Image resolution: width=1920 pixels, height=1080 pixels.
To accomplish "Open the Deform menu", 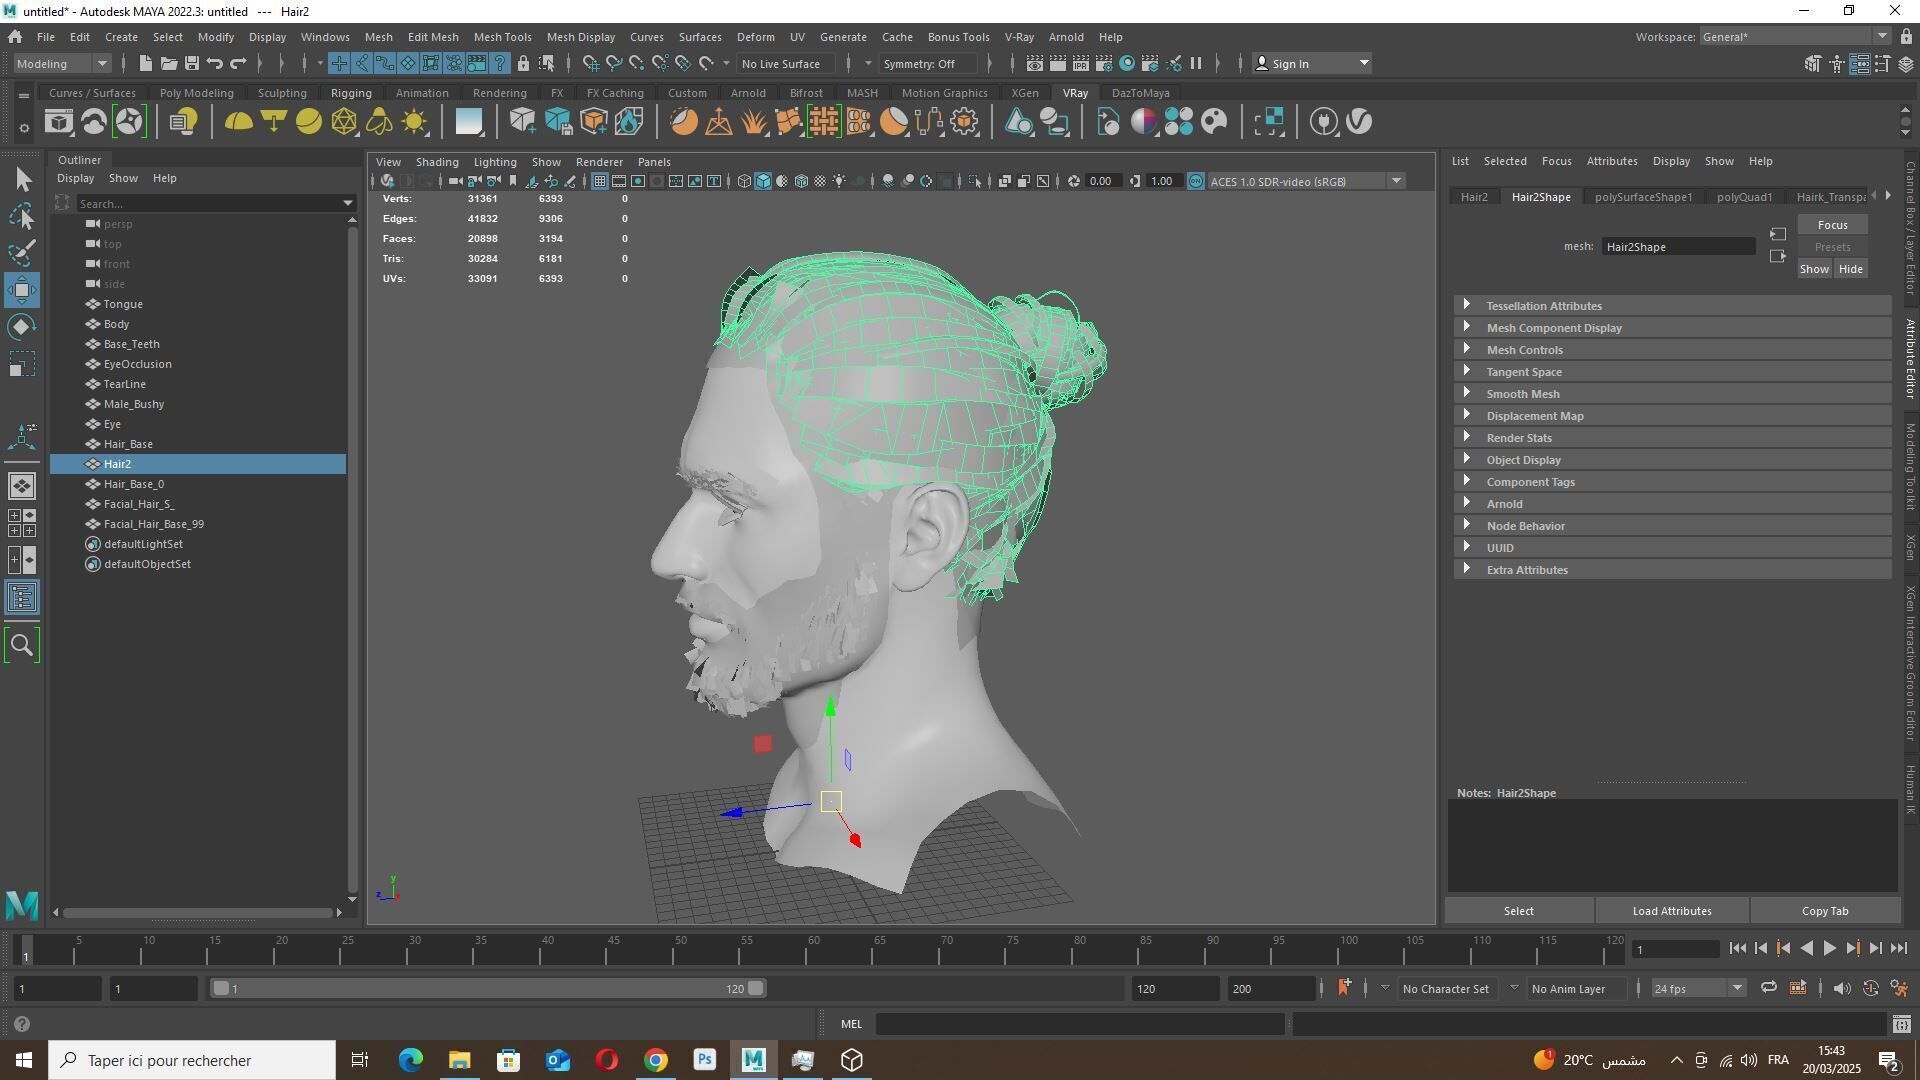I will 755,37.
